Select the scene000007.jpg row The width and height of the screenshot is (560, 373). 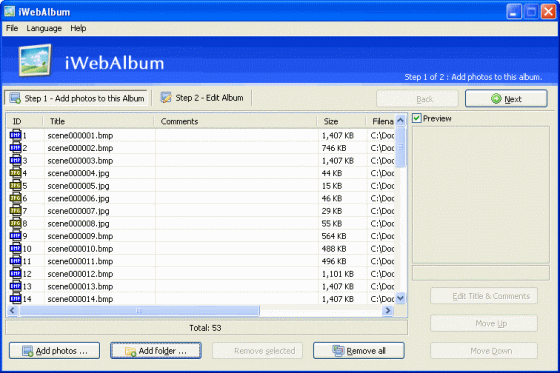click(201, 211)
